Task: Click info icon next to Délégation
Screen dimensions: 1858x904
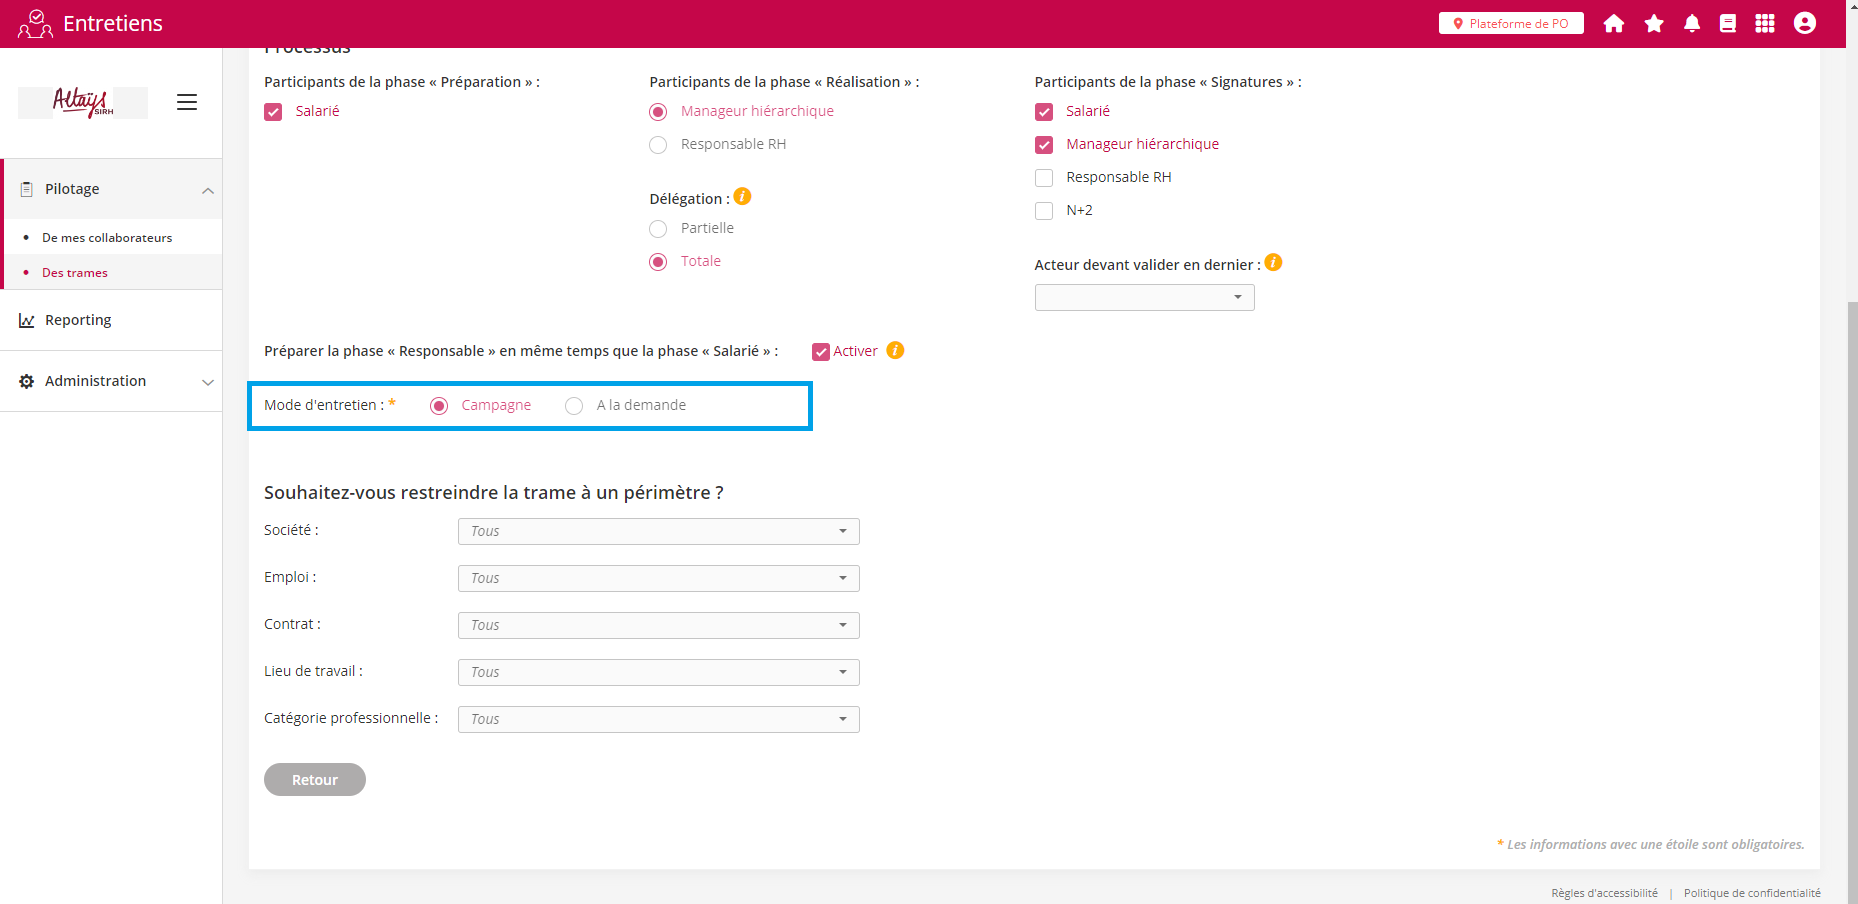Action: point(742,197)
